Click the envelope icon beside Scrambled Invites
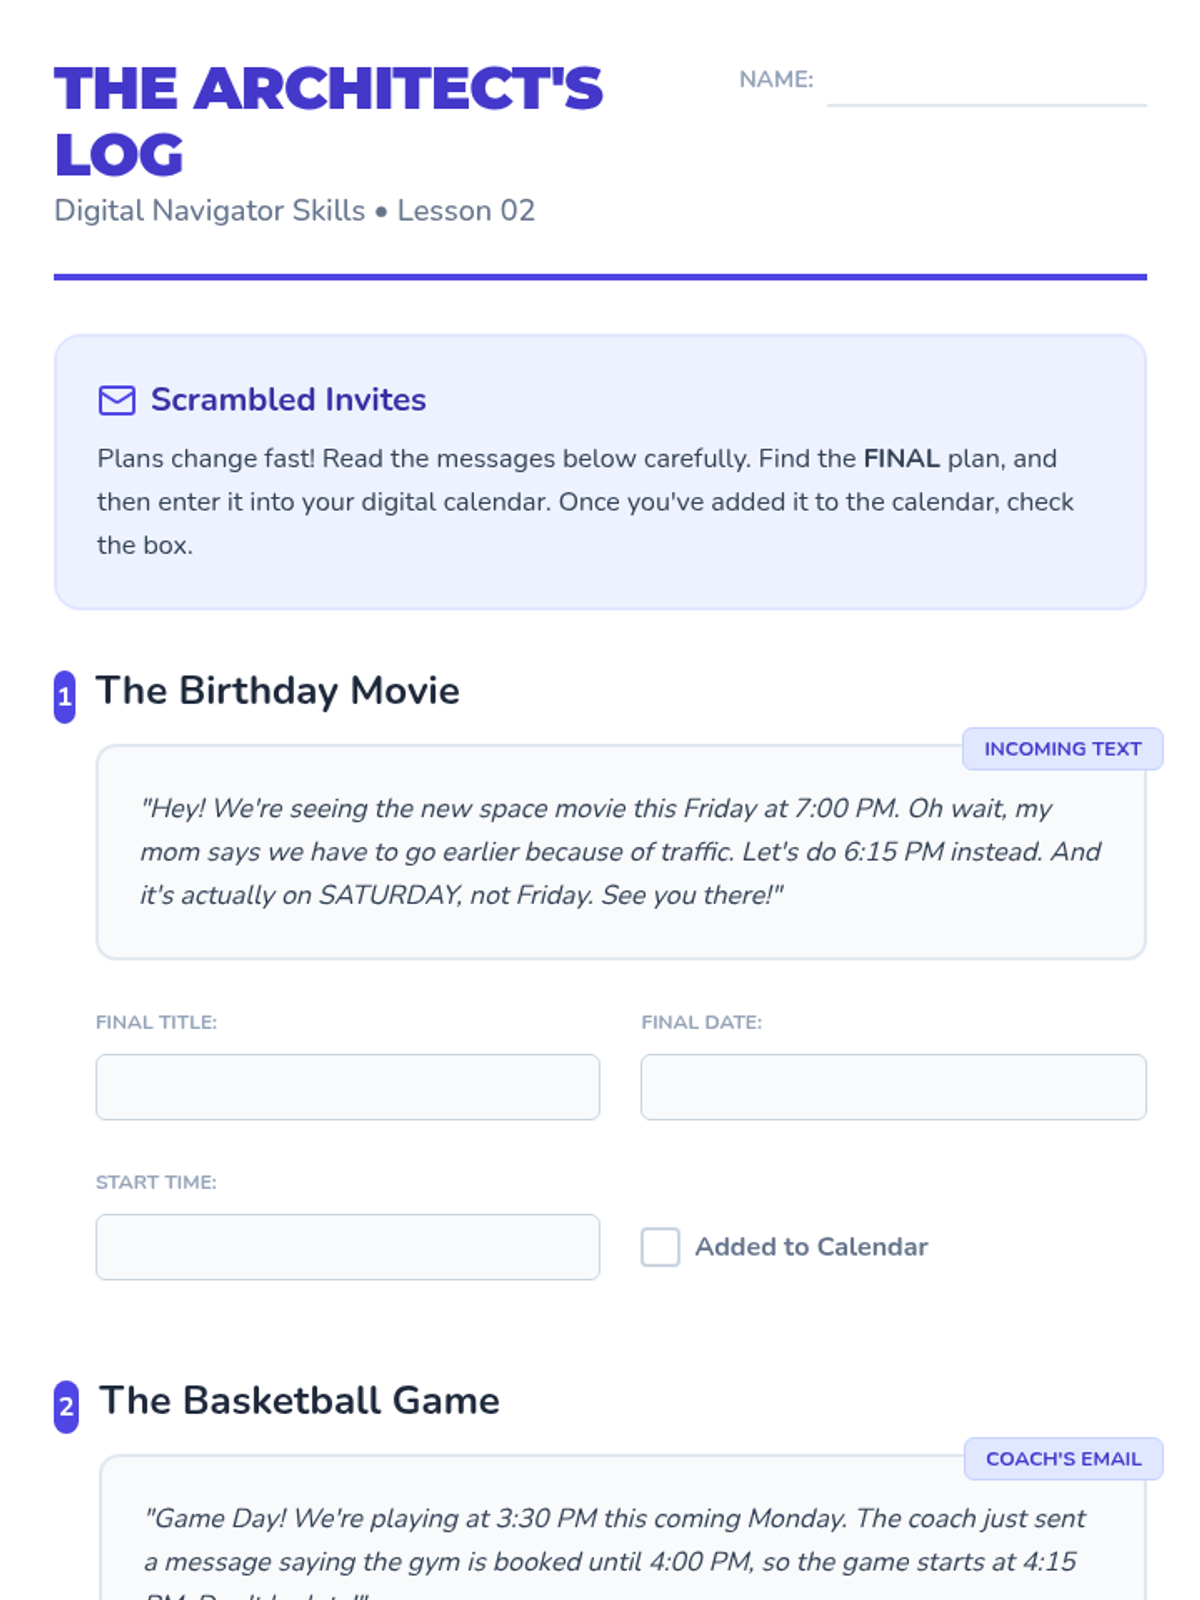This screenshot has width=1200, height=1600. (117, 400)
